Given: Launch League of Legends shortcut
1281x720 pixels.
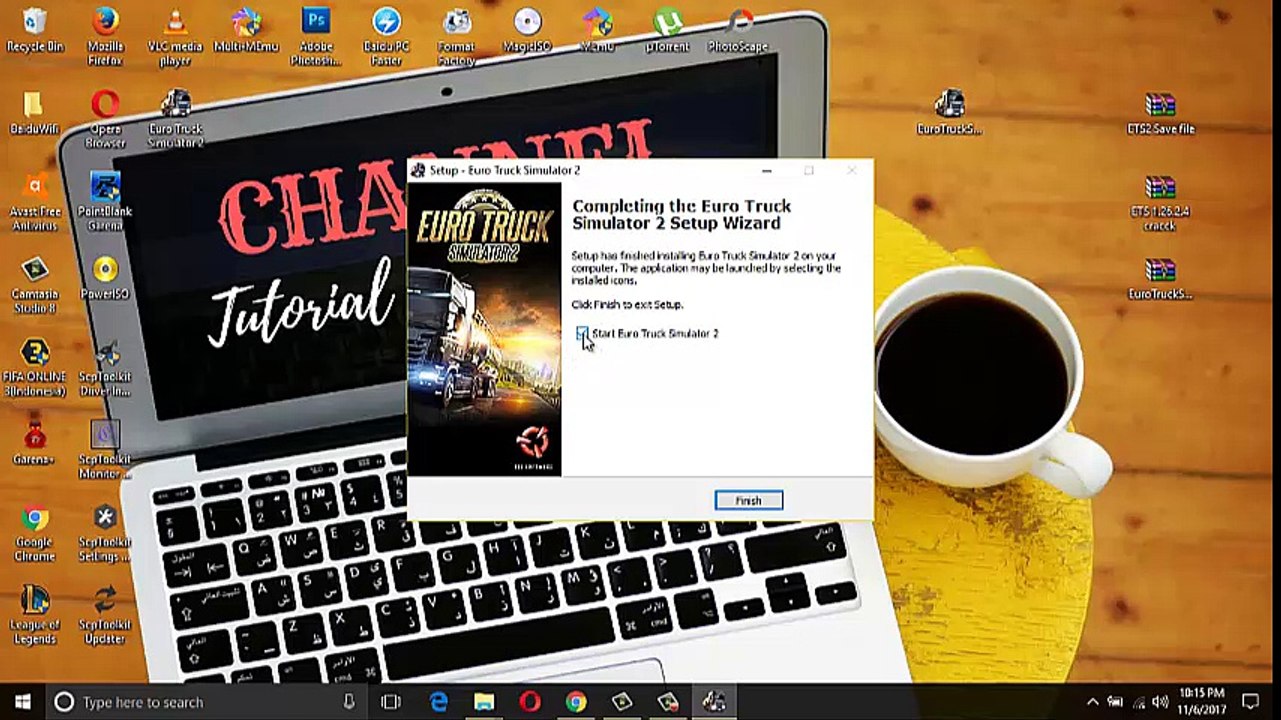Looking at the screenshot, I should click(x=35, y=615).
